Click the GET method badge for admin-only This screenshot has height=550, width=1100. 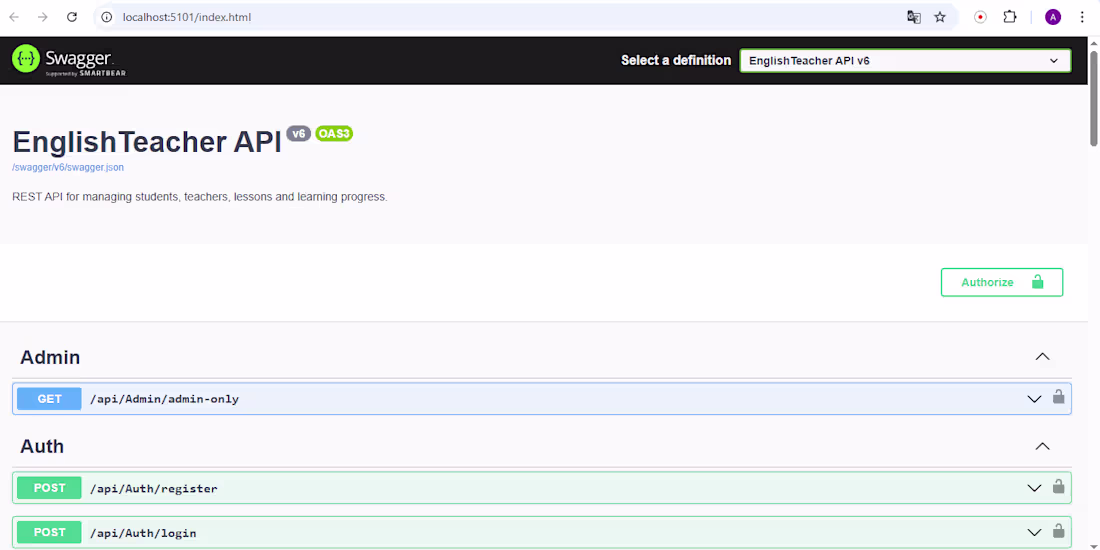[x=49, y=399]
